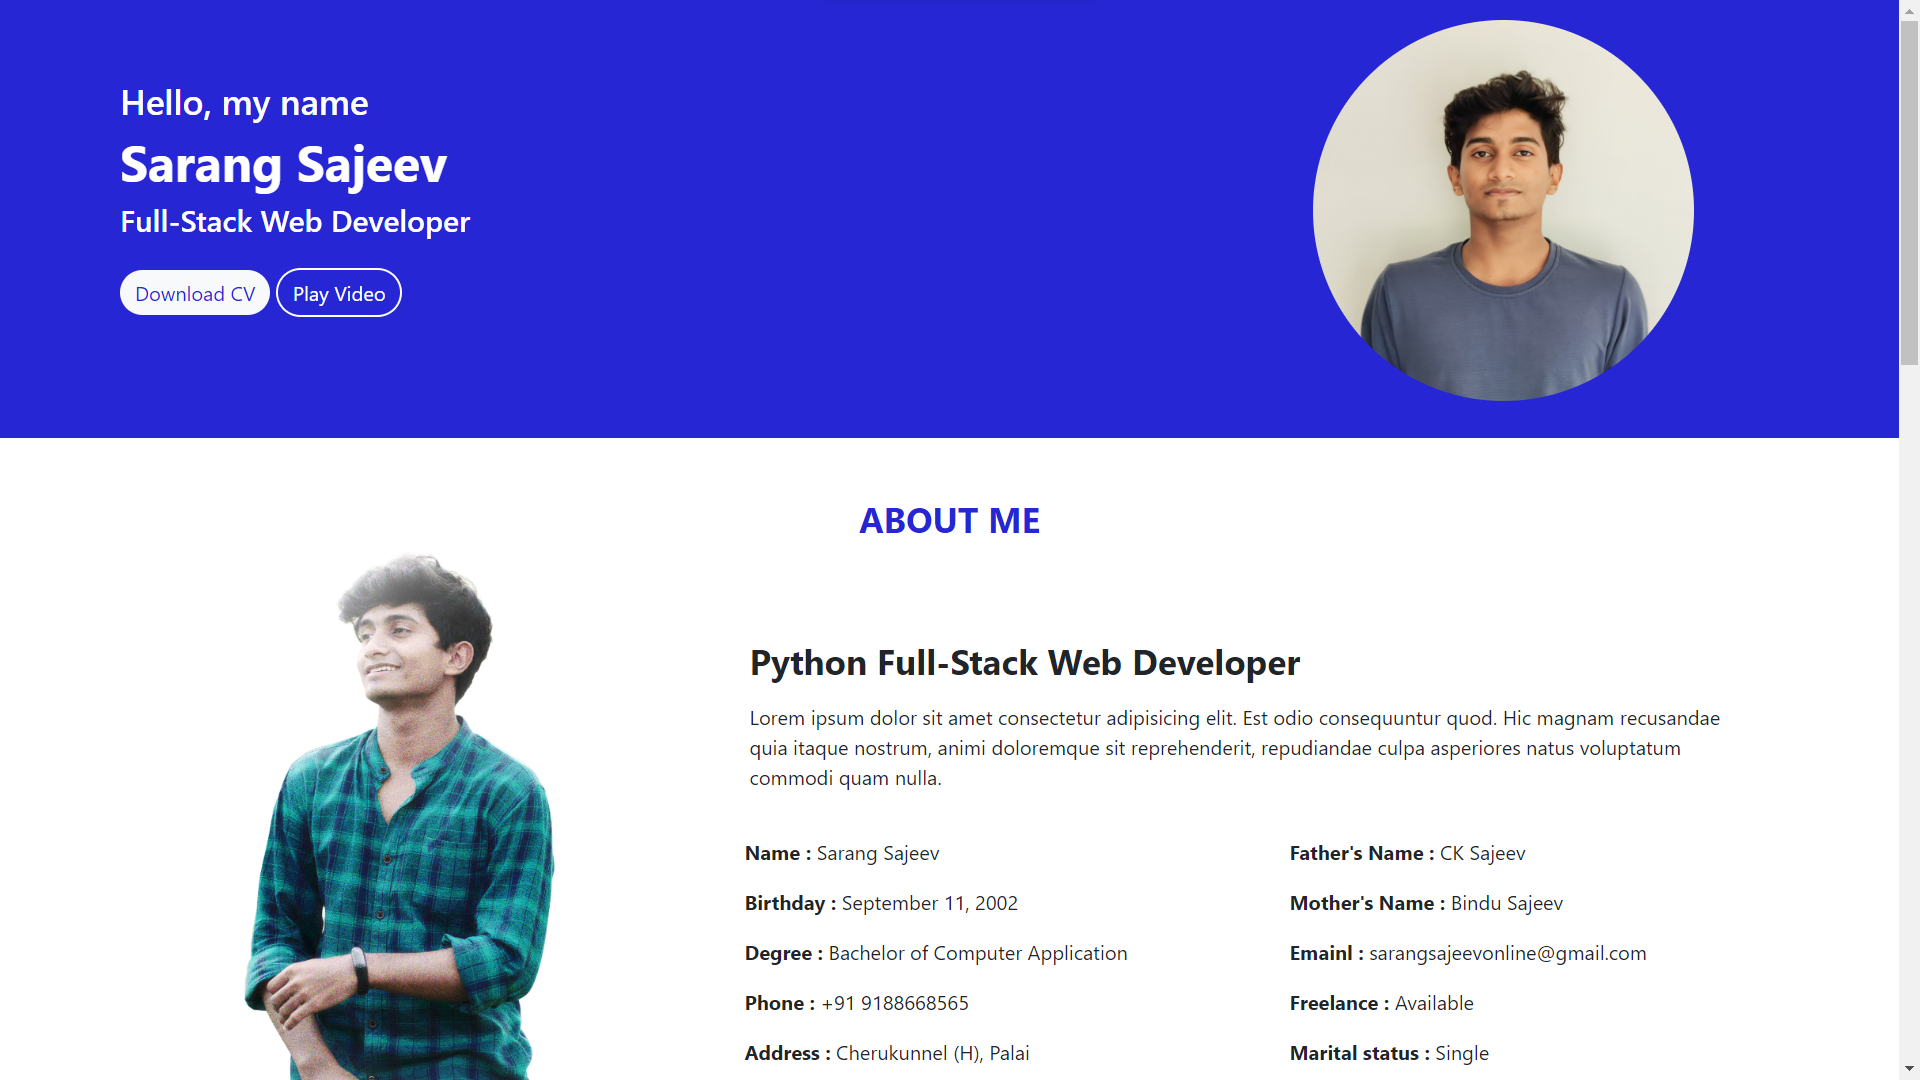Image resolution: width=1920 pixels, height=1080 pixels.
Task: Click the sarangsajeevonline@gmail.com email address
Action: pyautogui.click(x=1507, y=953)
